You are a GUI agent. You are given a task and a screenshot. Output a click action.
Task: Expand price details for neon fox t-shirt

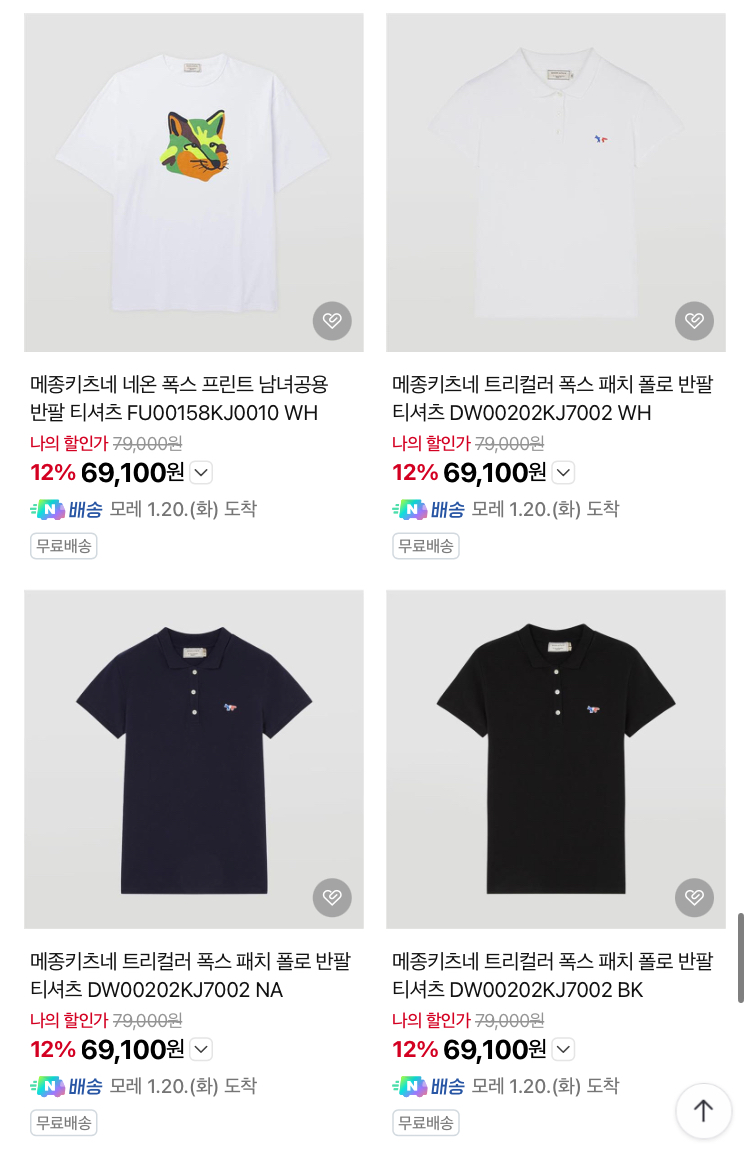pos(201,473)
